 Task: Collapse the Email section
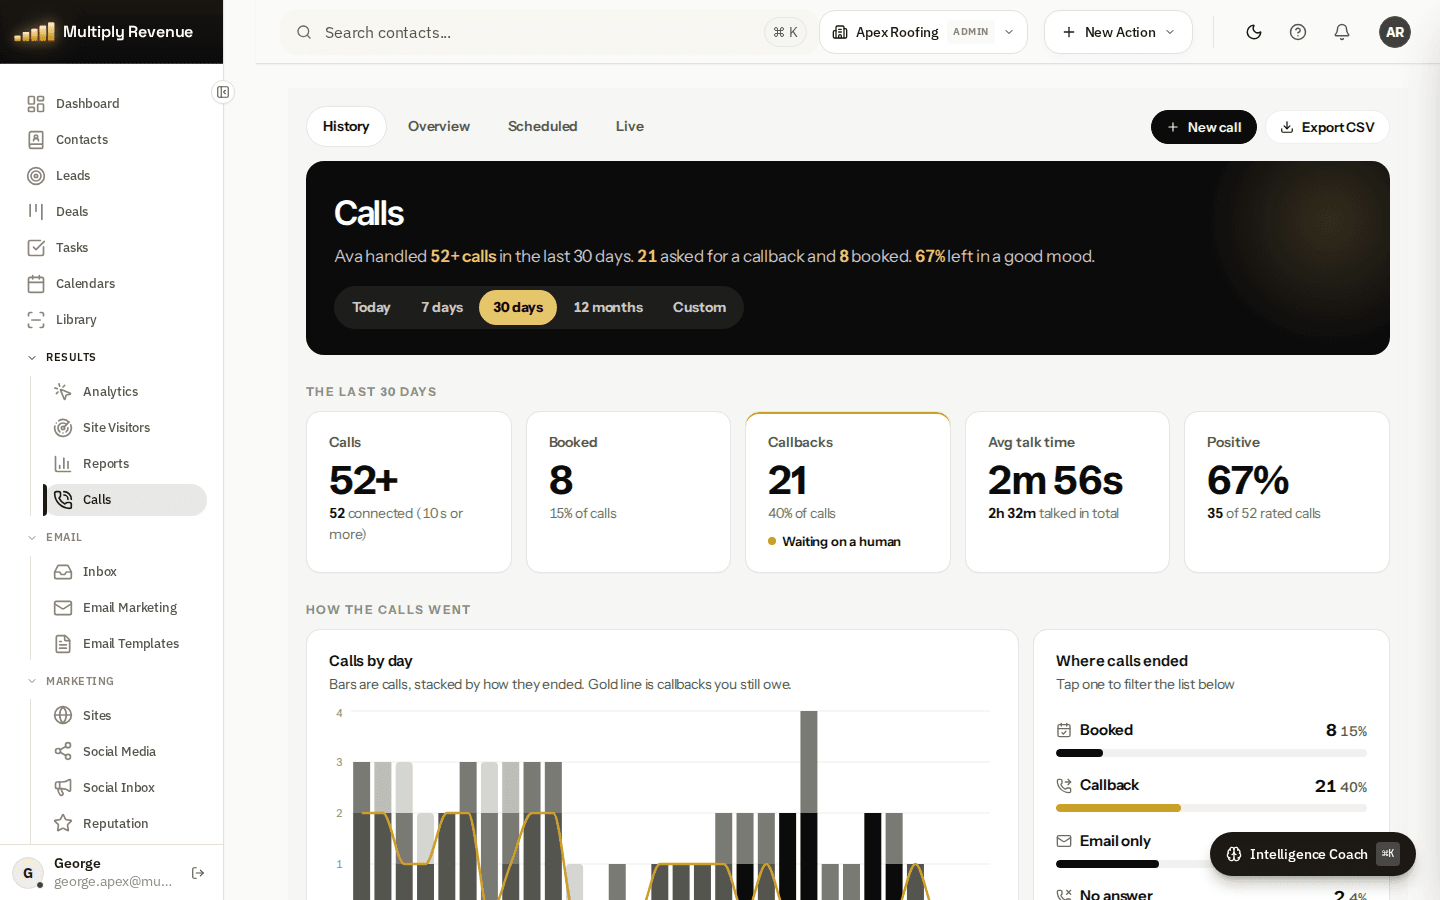(x=55, y=537)
